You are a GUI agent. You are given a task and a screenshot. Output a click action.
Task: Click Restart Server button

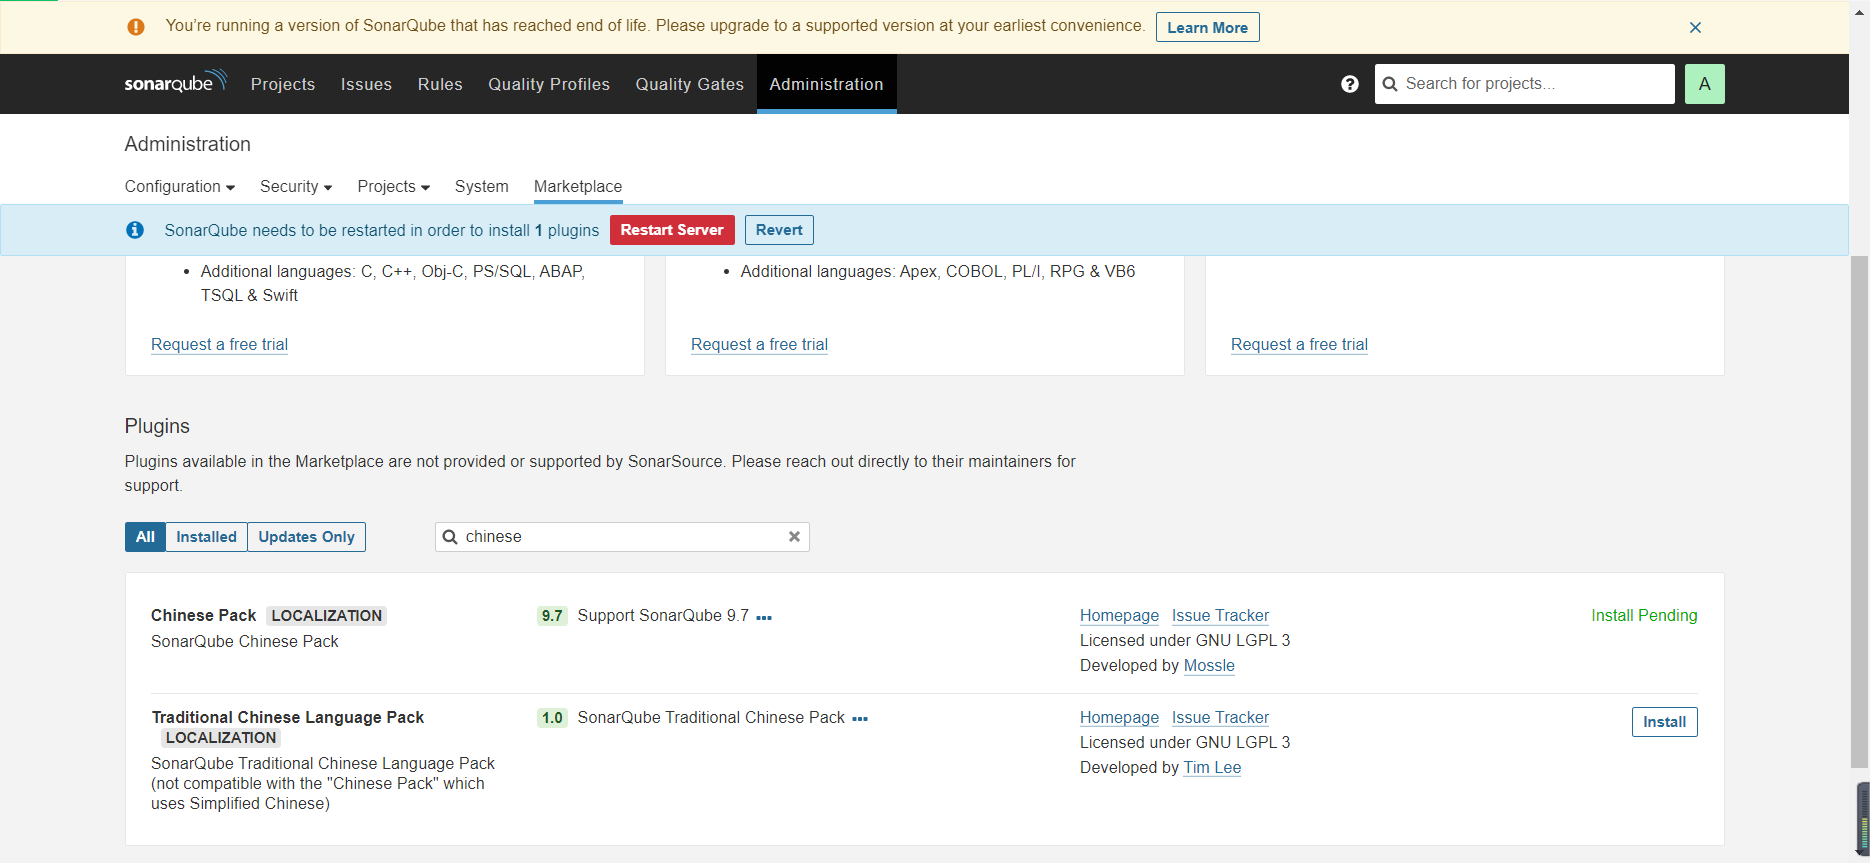(672, 230)
